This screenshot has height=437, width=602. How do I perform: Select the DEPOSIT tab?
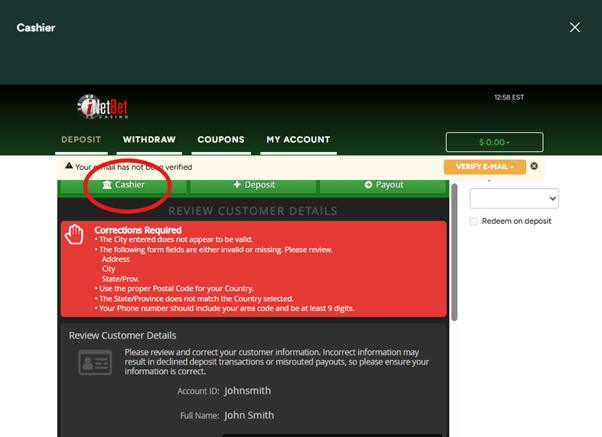coord(81,140)
